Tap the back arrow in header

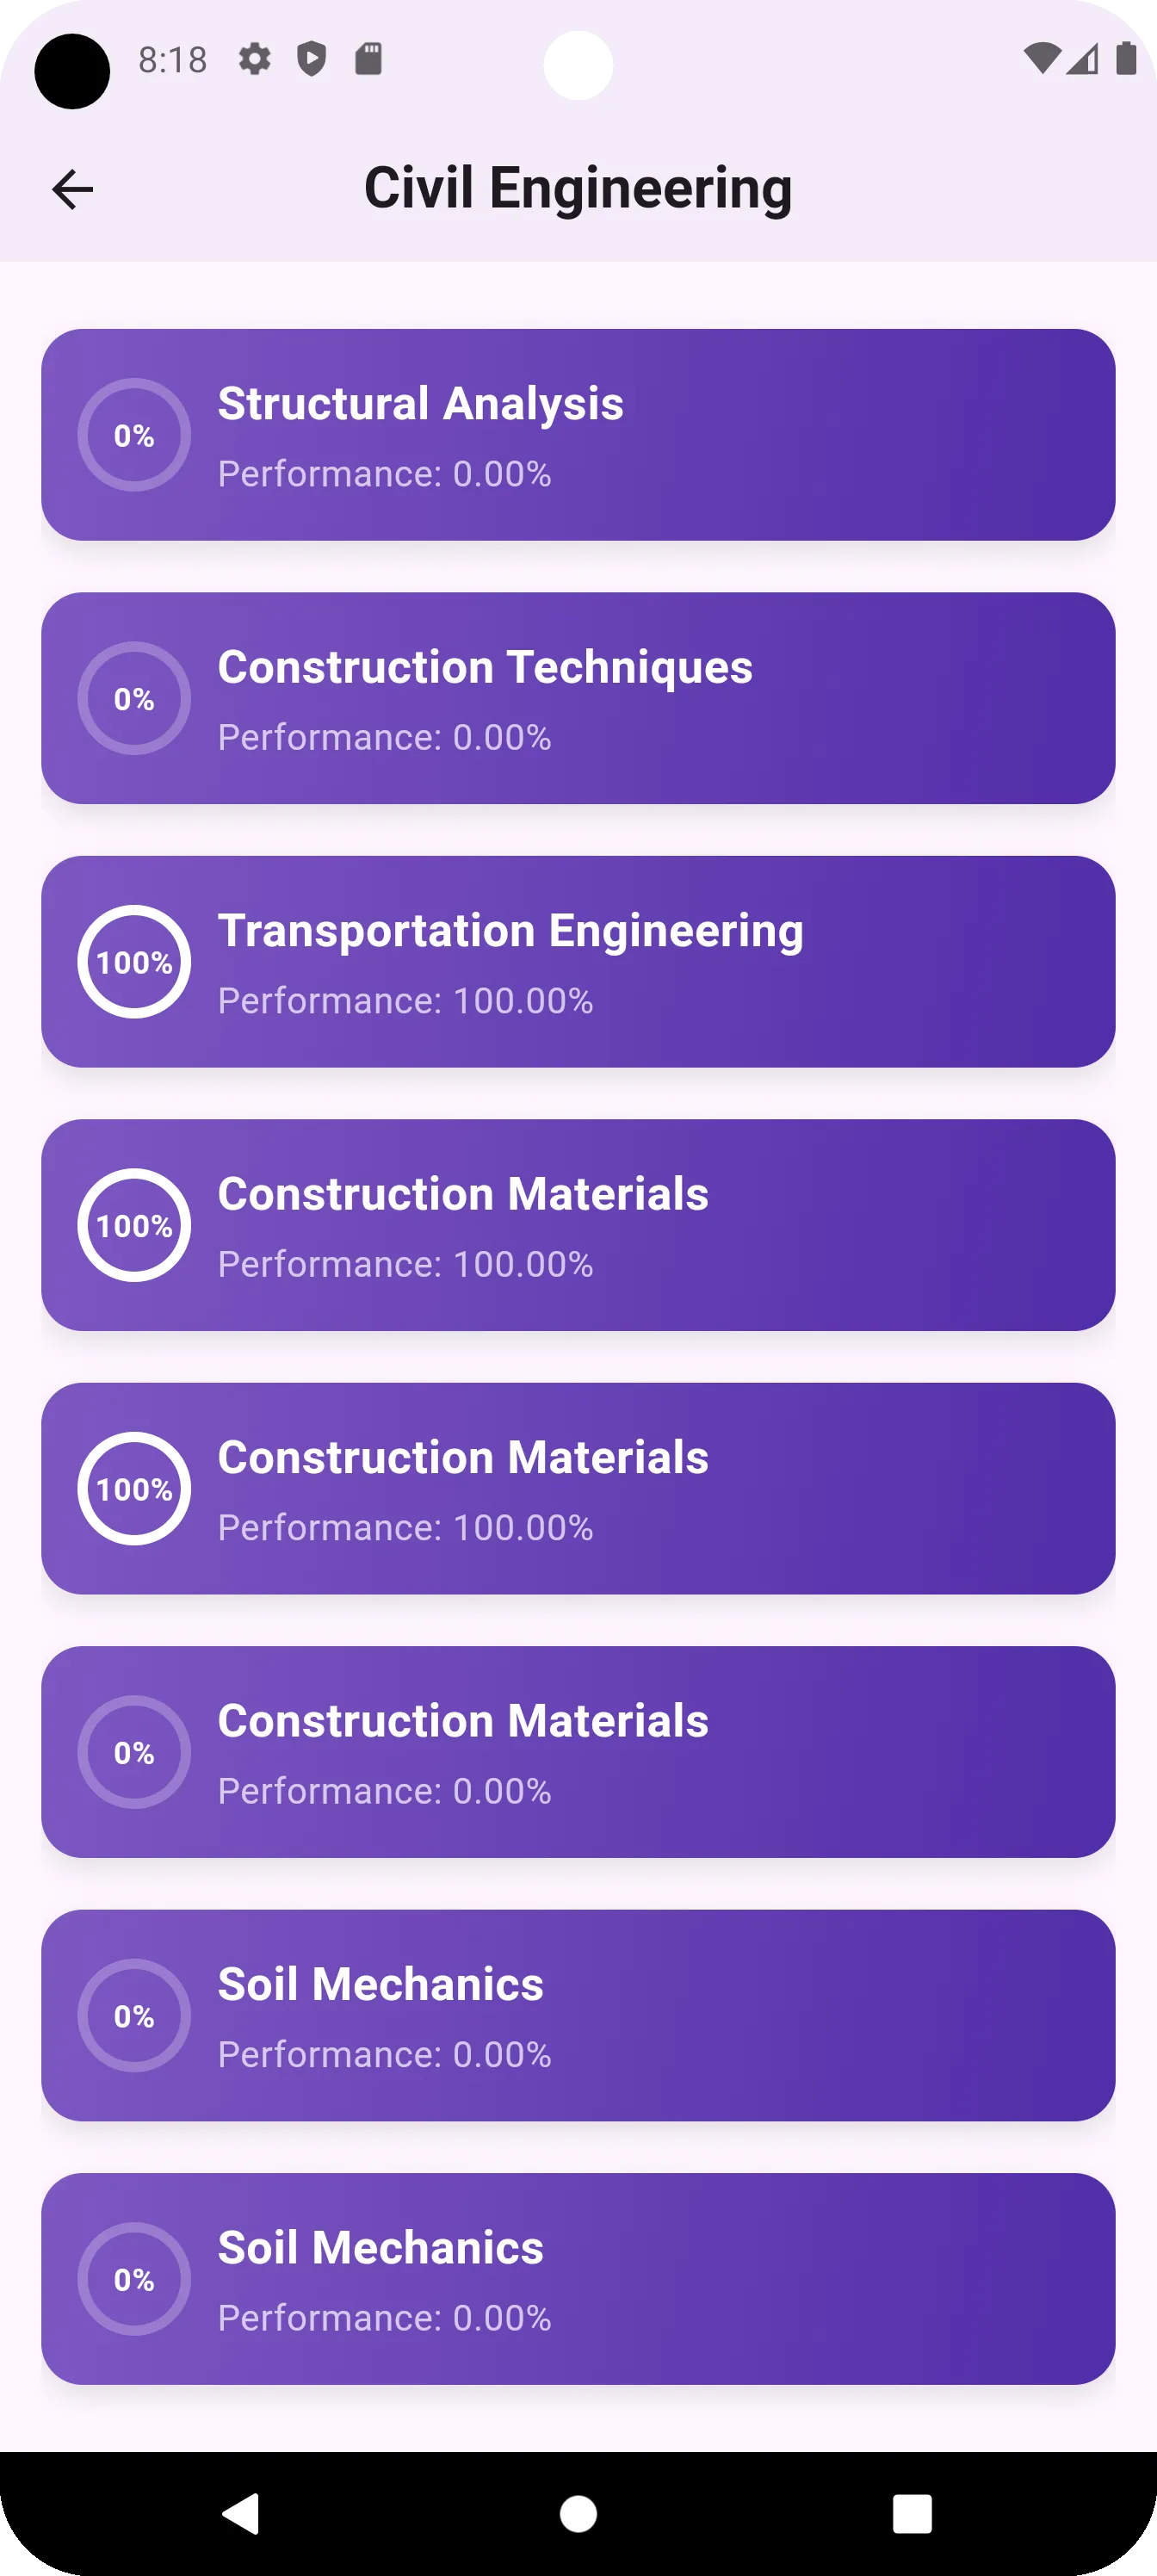pos(72,189)
